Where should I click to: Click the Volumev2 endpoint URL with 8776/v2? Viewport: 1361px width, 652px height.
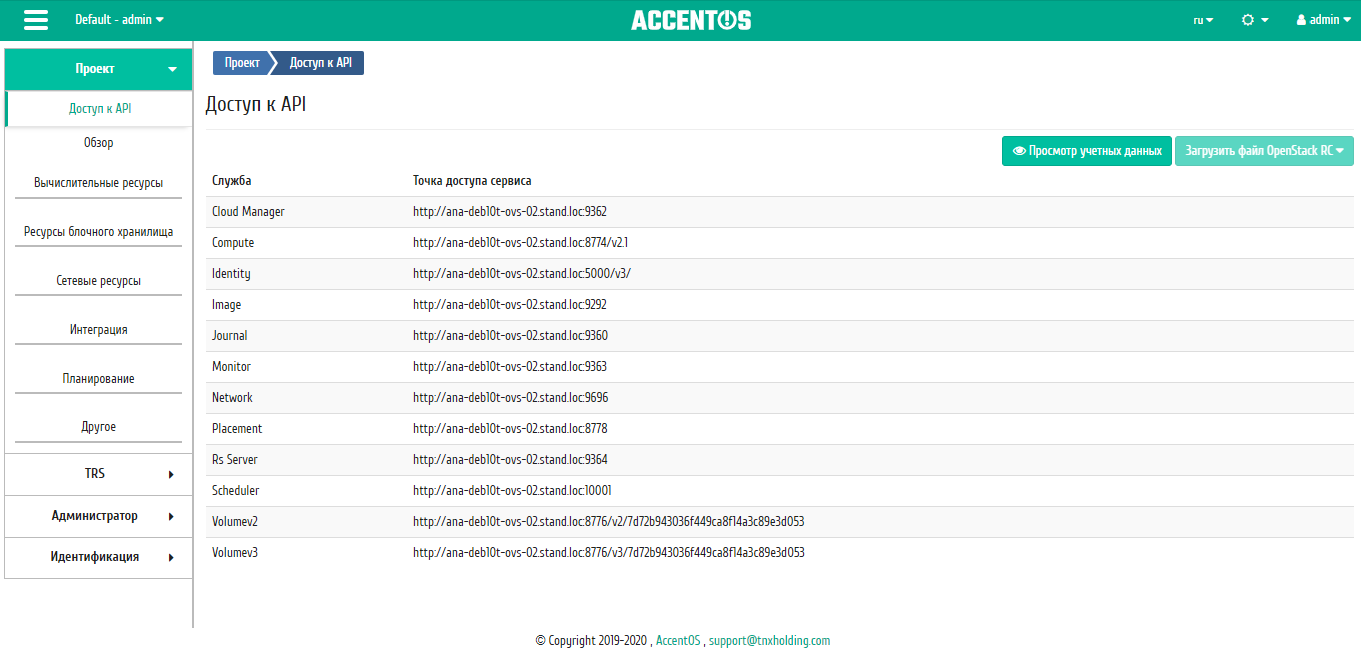coord(609,522)
